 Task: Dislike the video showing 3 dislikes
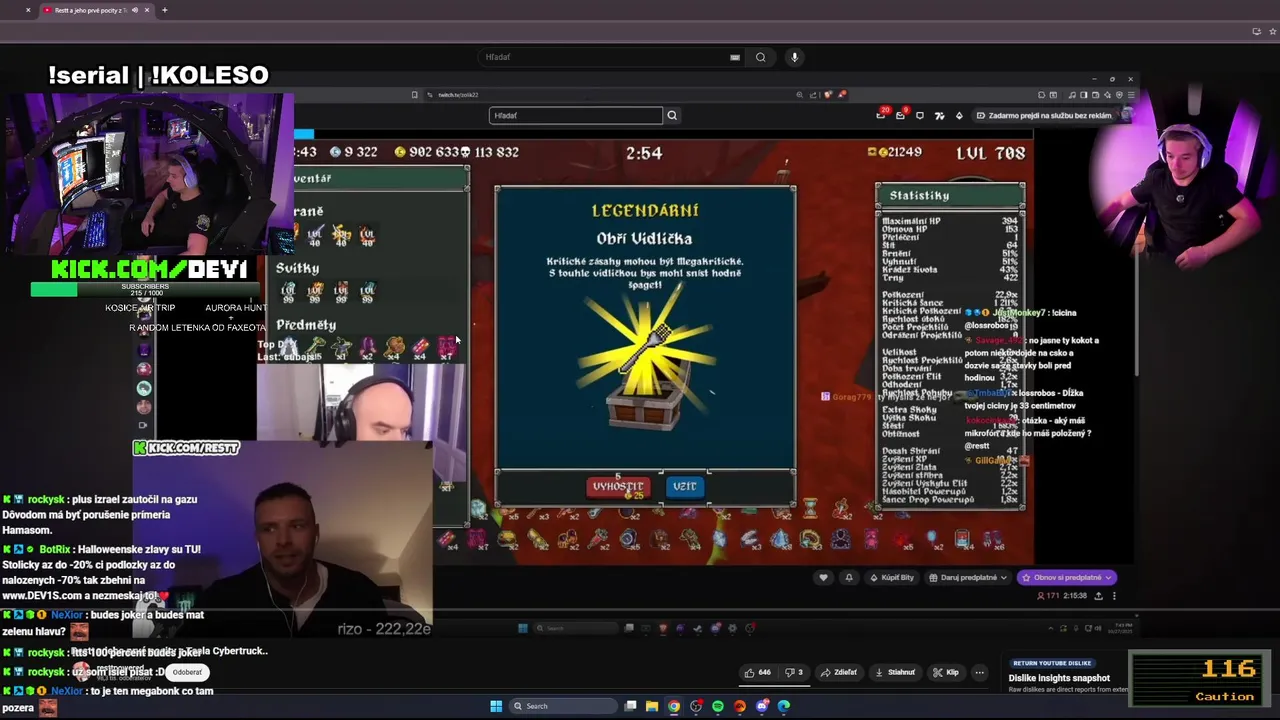[794, 672]
